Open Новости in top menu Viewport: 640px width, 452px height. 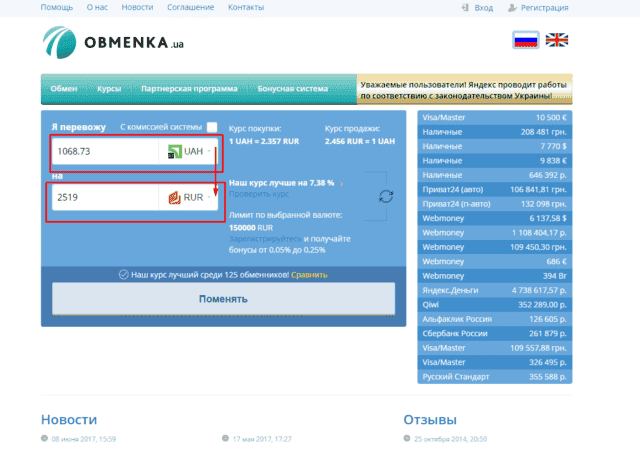click(x=137, y=7)
